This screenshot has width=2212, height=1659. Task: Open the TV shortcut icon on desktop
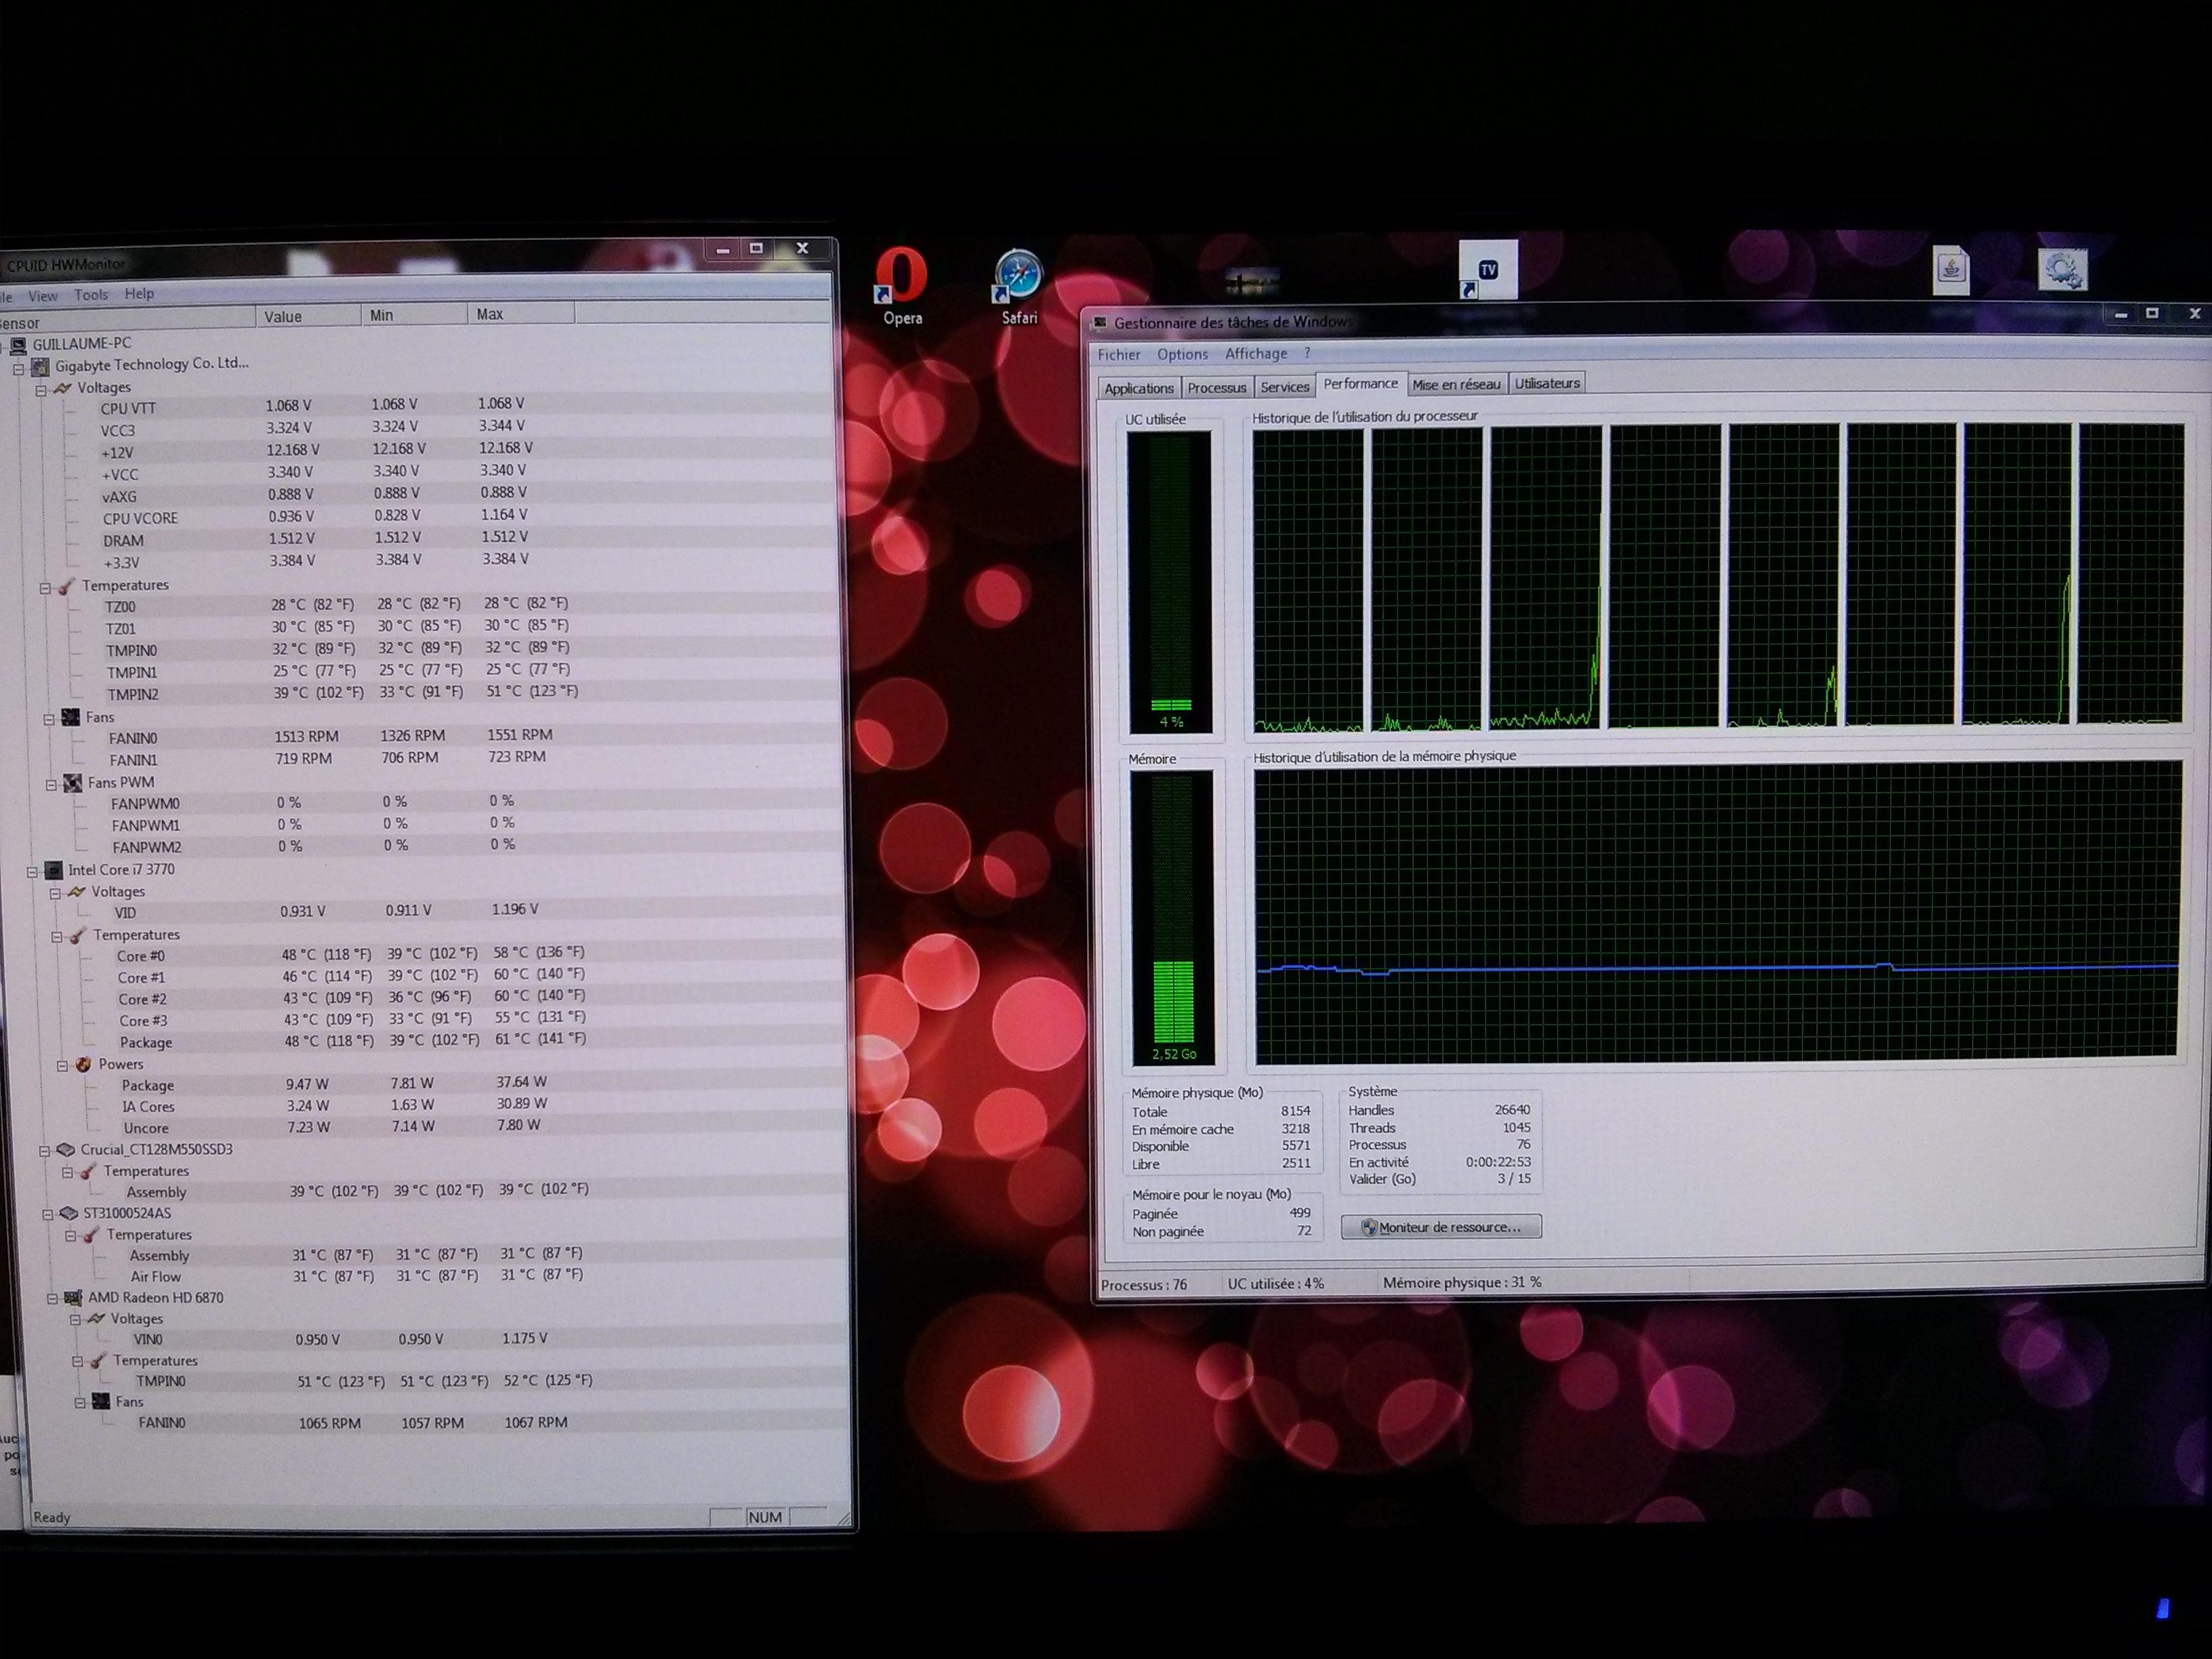click(1488, 269)
